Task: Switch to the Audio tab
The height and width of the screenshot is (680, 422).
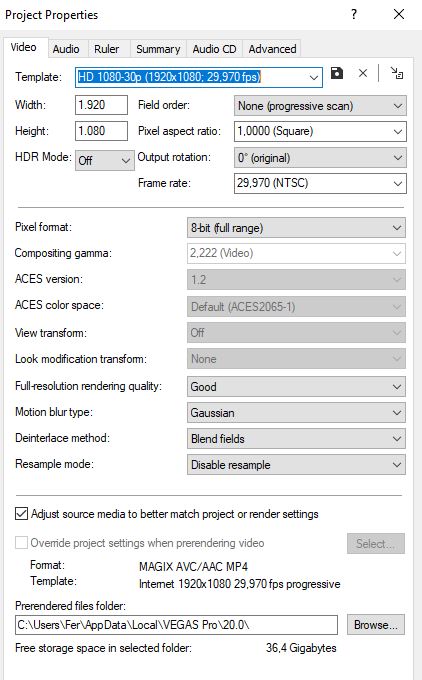Action: pos(66,49)
